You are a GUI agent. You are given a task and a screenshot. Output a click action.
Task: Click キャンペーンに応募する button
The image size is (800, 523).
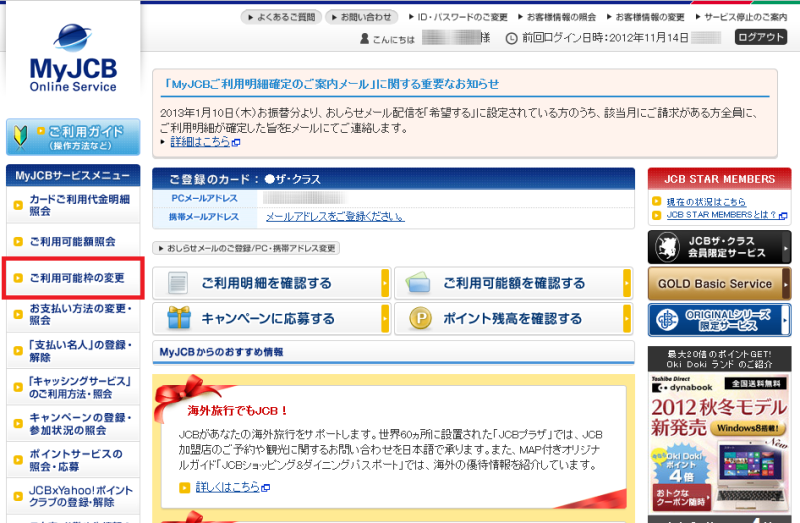(x=271, y=318)
